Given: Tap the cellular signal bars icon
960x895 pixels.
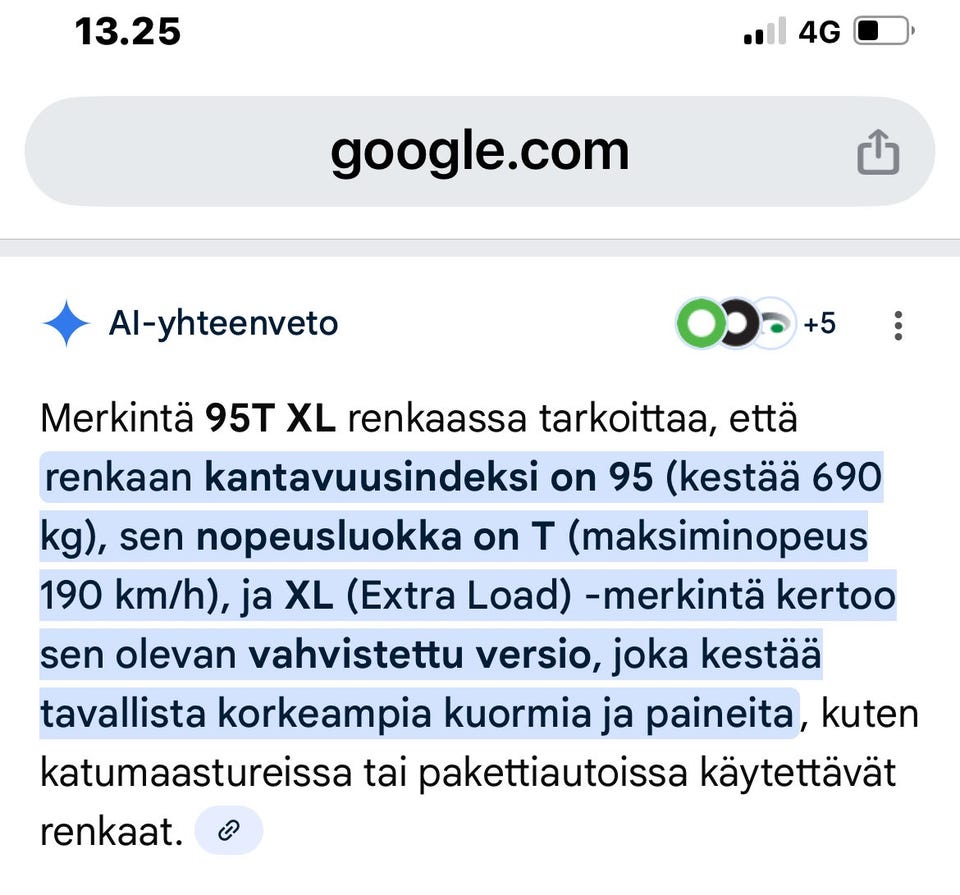Looking at the screenshot, I should click(x=762, y=29).
